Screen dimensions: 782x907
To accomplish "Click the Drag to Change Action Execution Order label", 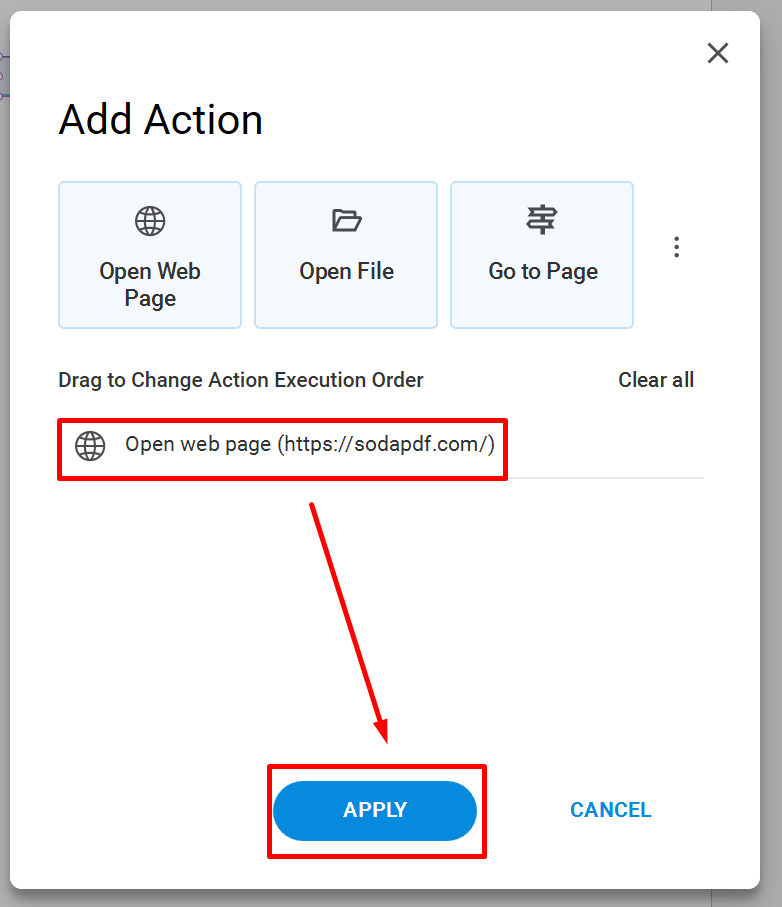I will pyautogui.click(x=241, y=380).
